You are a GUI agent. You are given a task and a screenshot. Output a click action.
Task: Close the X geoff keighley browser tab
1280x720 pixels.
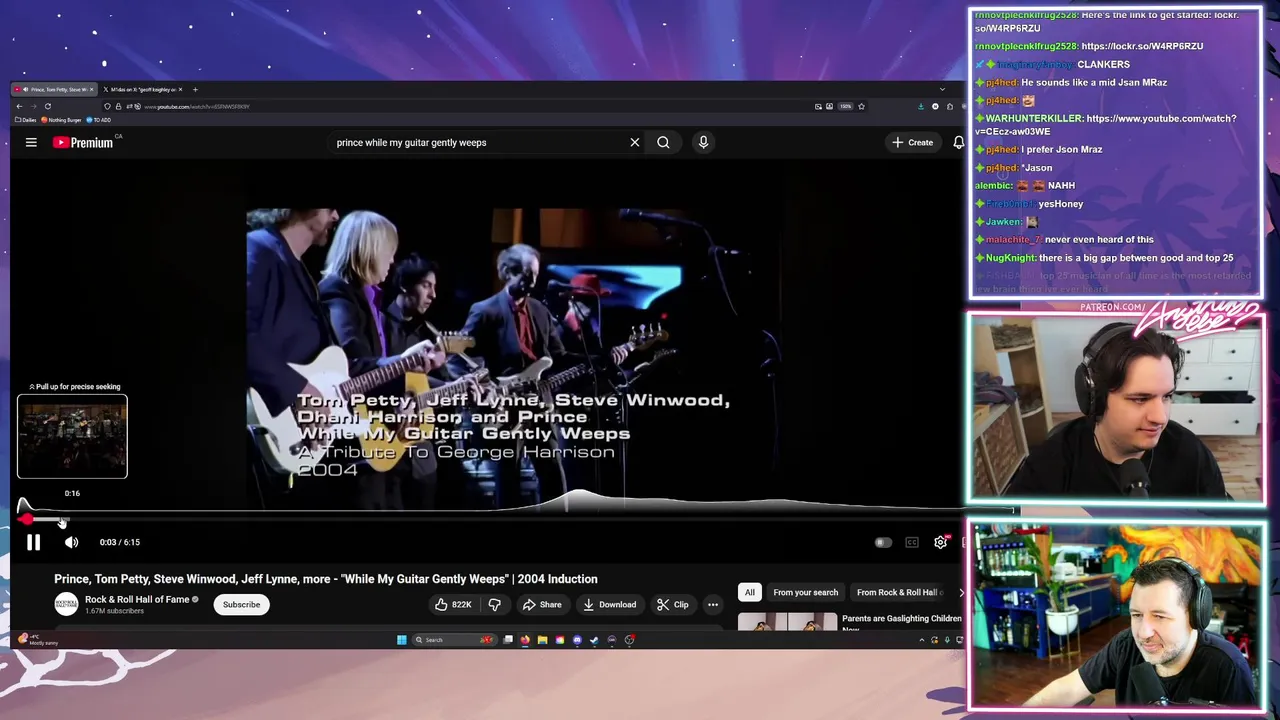[x=181, y=89]
